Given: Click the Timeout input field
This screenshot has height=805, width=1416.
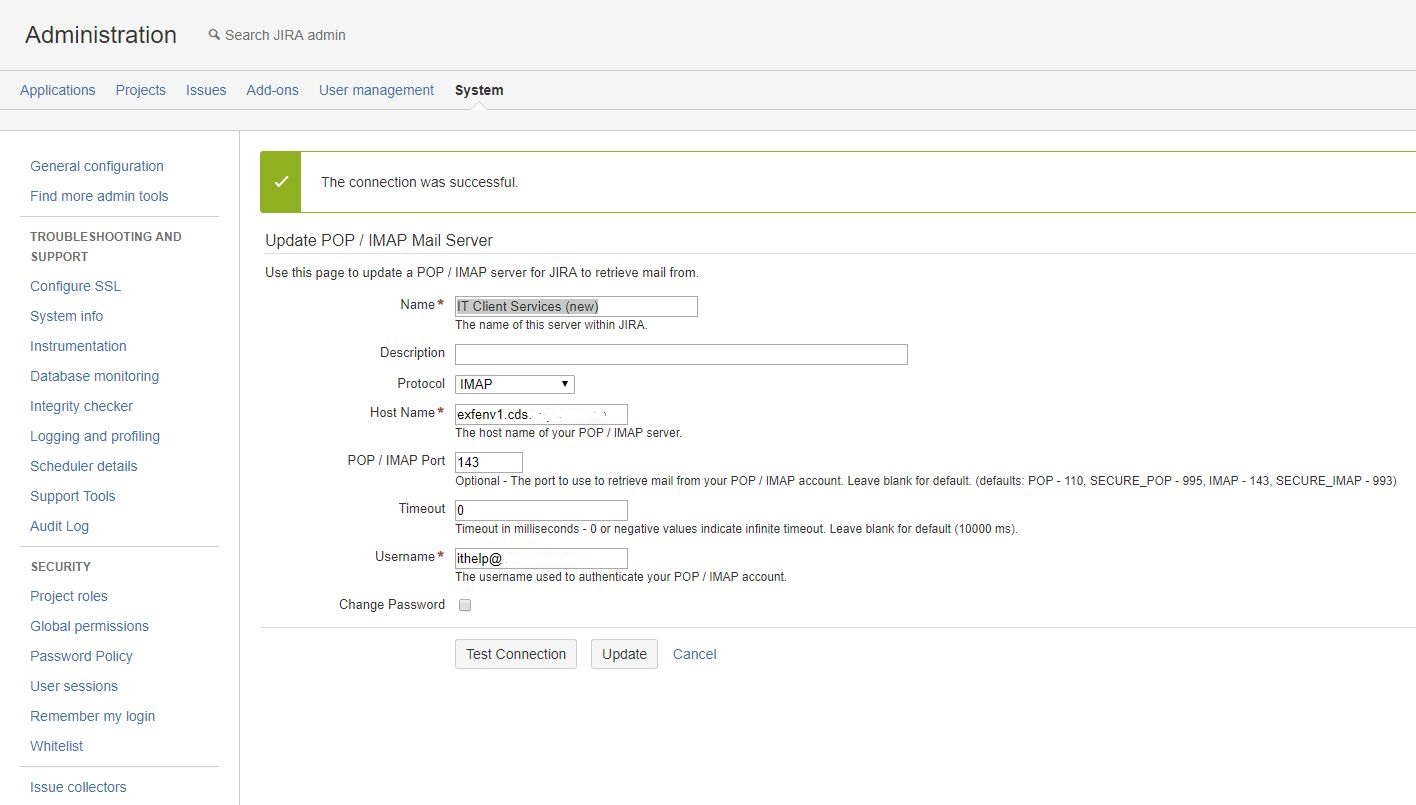Looking at the screenshot, I should coord(541,510).
